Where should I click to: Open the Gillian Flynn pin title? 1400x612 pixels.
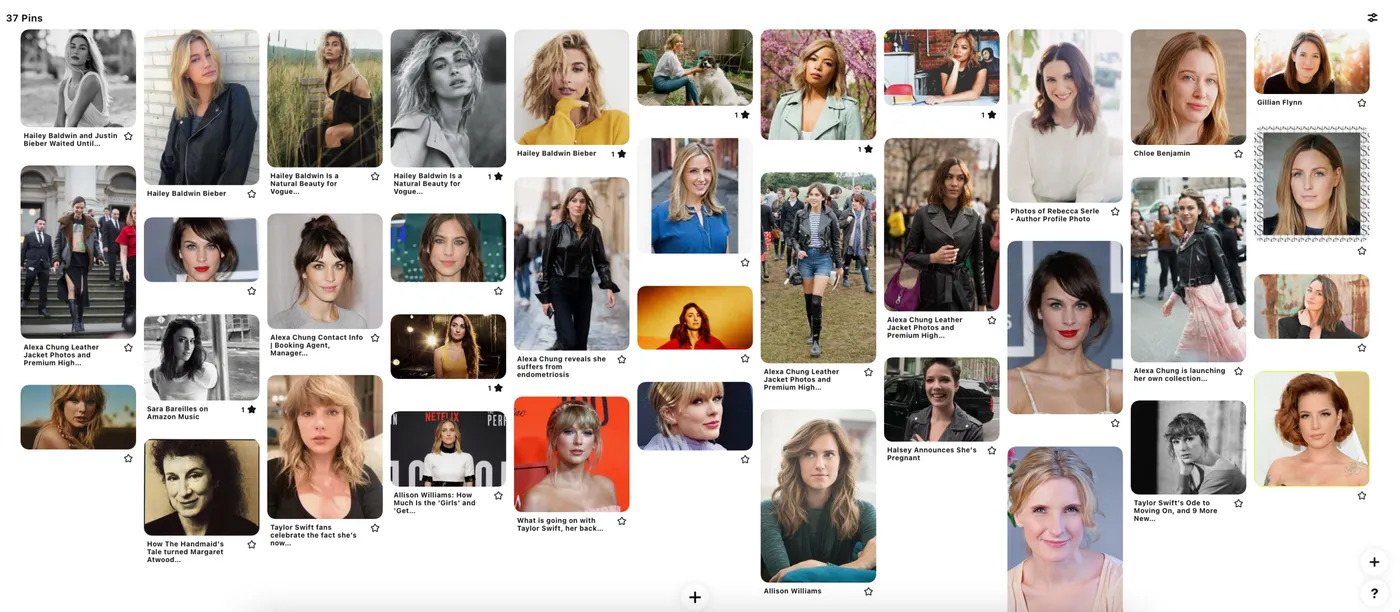[x=1279, y=103]
